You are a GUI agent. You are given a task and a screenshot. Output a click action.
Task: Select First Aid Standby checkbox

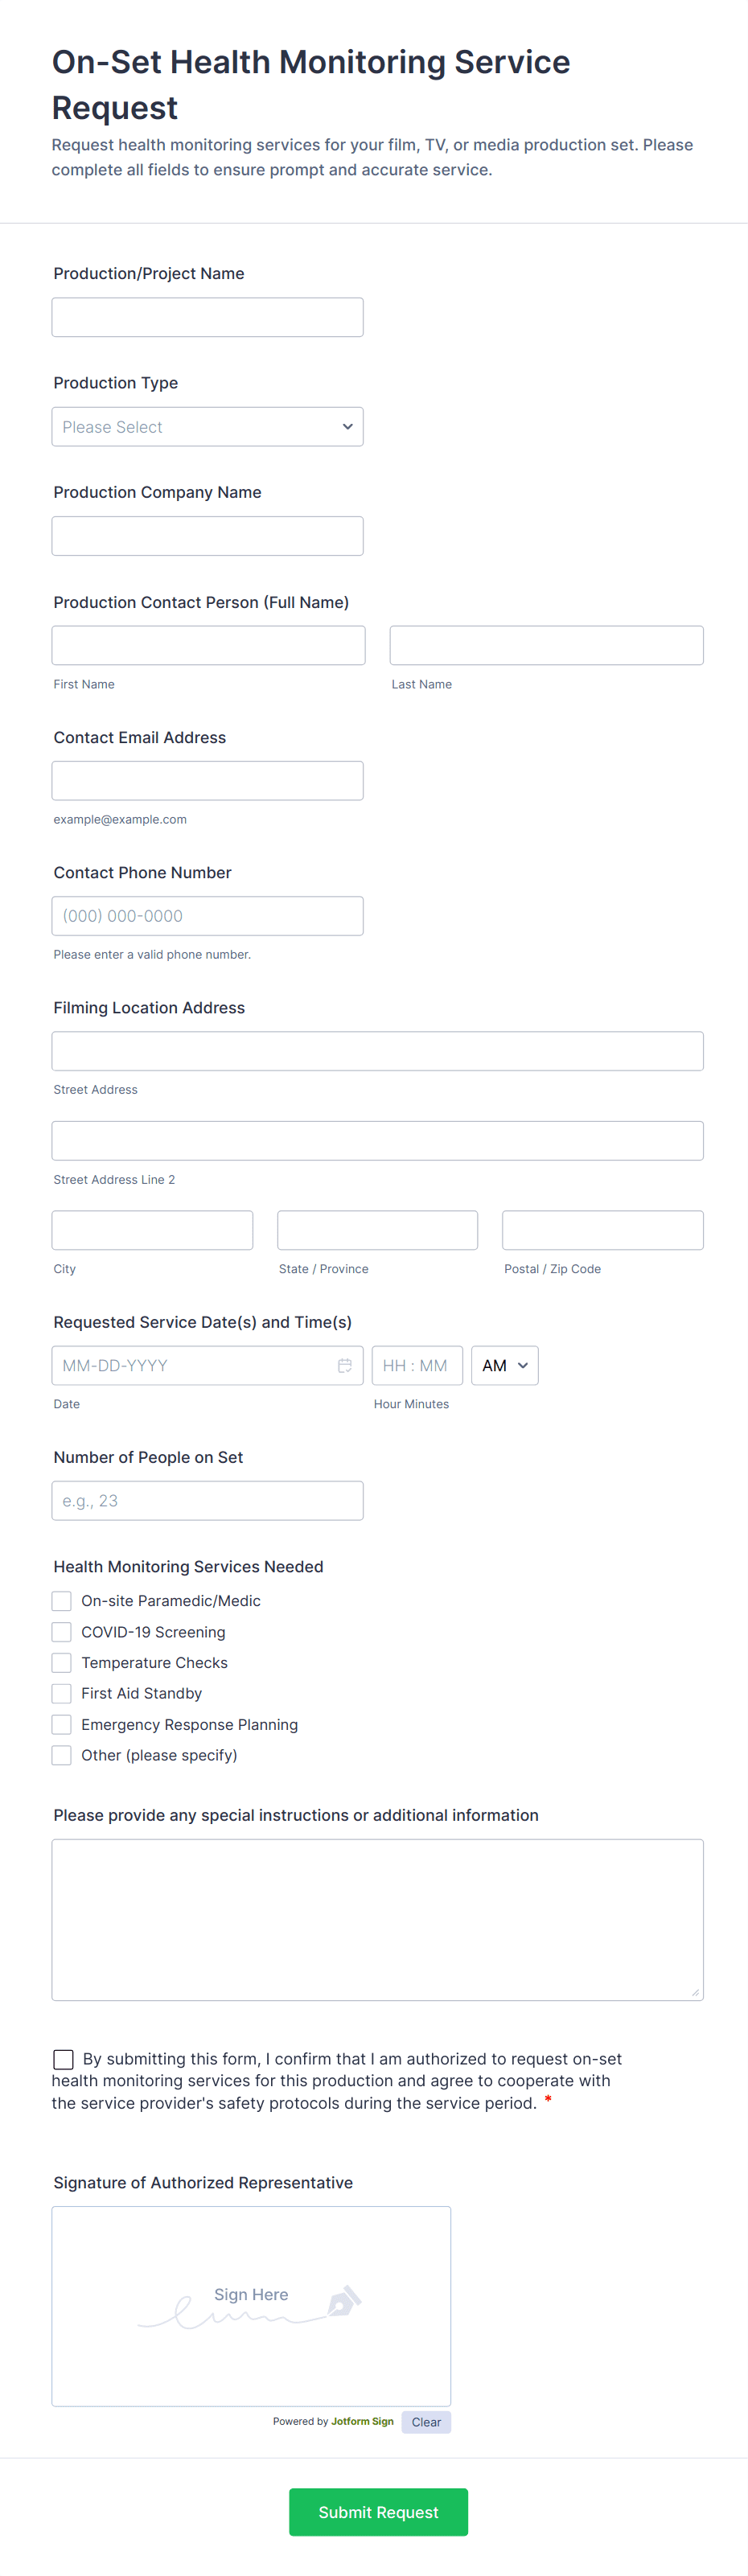(62, 1693)
